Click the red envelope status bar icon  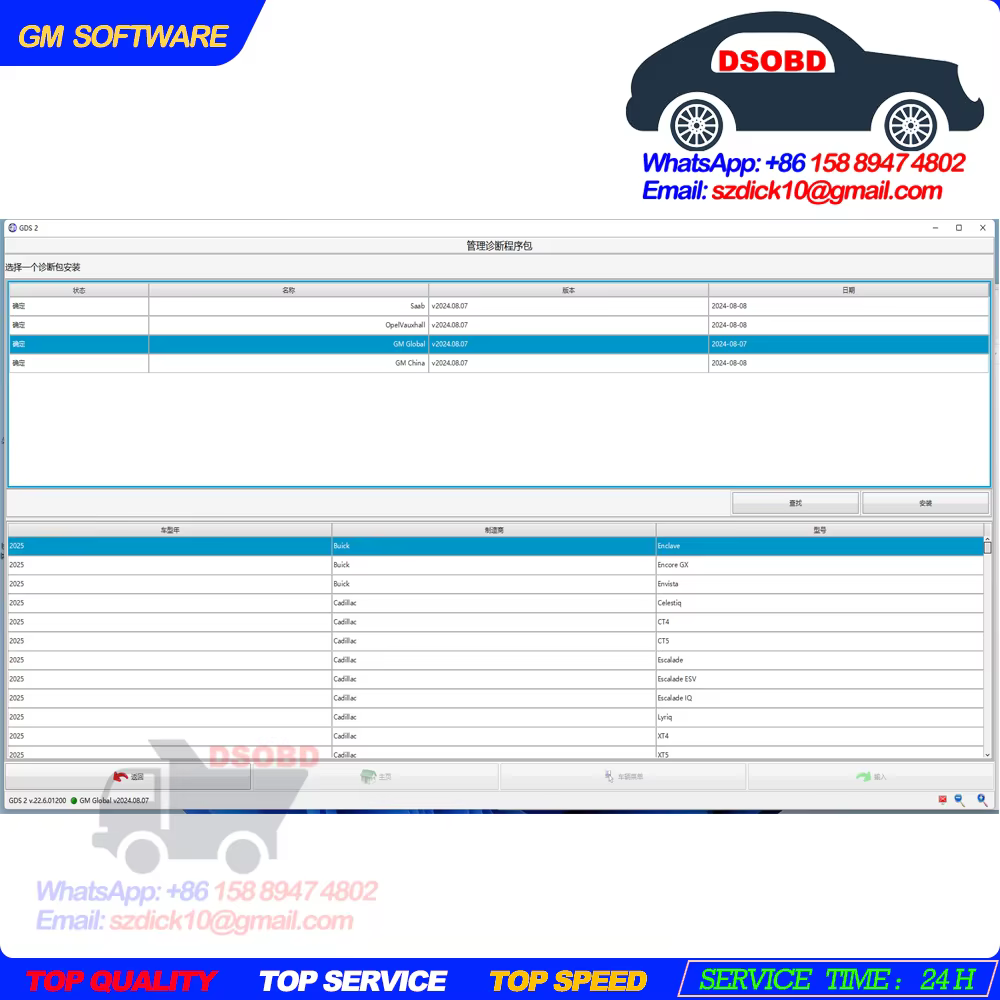coord(942,800)
